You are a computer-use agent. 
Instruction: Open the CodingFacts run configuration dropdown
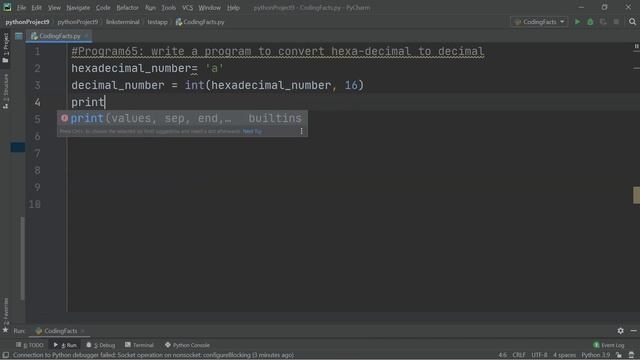[540, 22]
